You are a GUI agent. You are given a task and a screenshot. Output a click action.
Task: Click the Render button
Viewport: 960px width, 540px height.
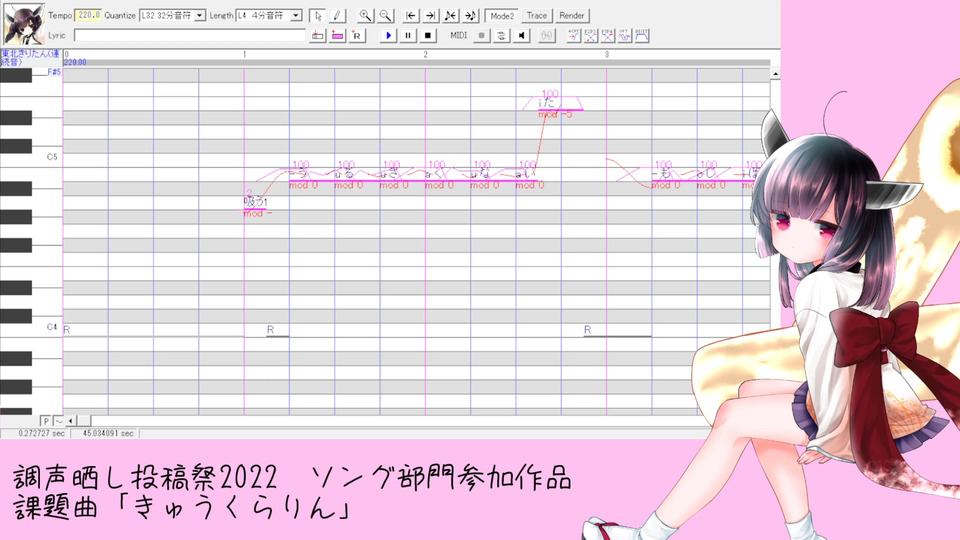pyautogui.click(x=572, y=15)
